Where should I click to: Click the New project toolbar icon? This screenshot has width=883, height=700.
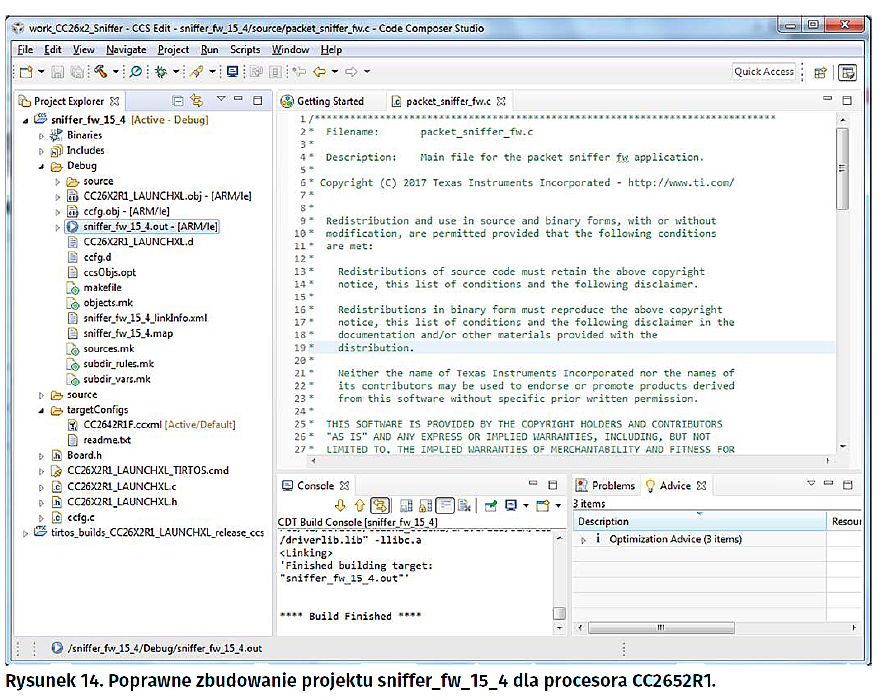click(26, 72)
